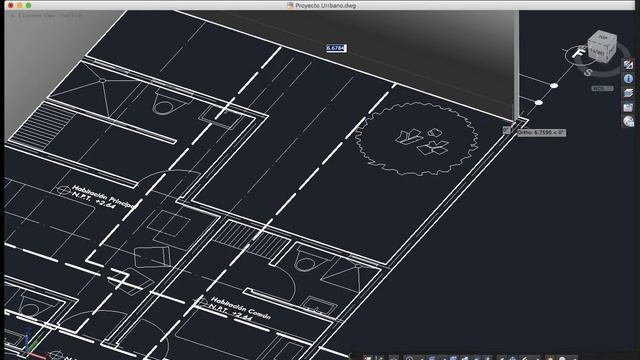Image resolution: width=640 pixels, height=360 pixels.
Task: Click the Top face of the ViewCube
Action: [x=603, y=37]
